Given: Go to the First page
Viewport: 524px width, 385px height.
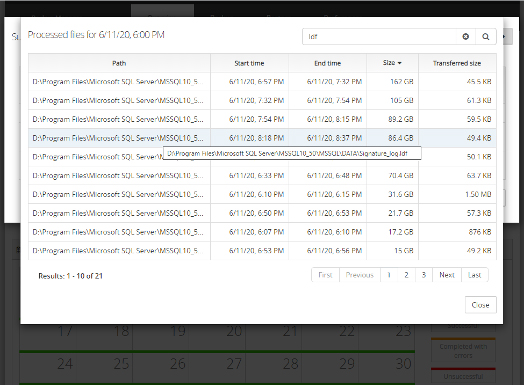Looking at the screenshot, I should click(325, 275).
